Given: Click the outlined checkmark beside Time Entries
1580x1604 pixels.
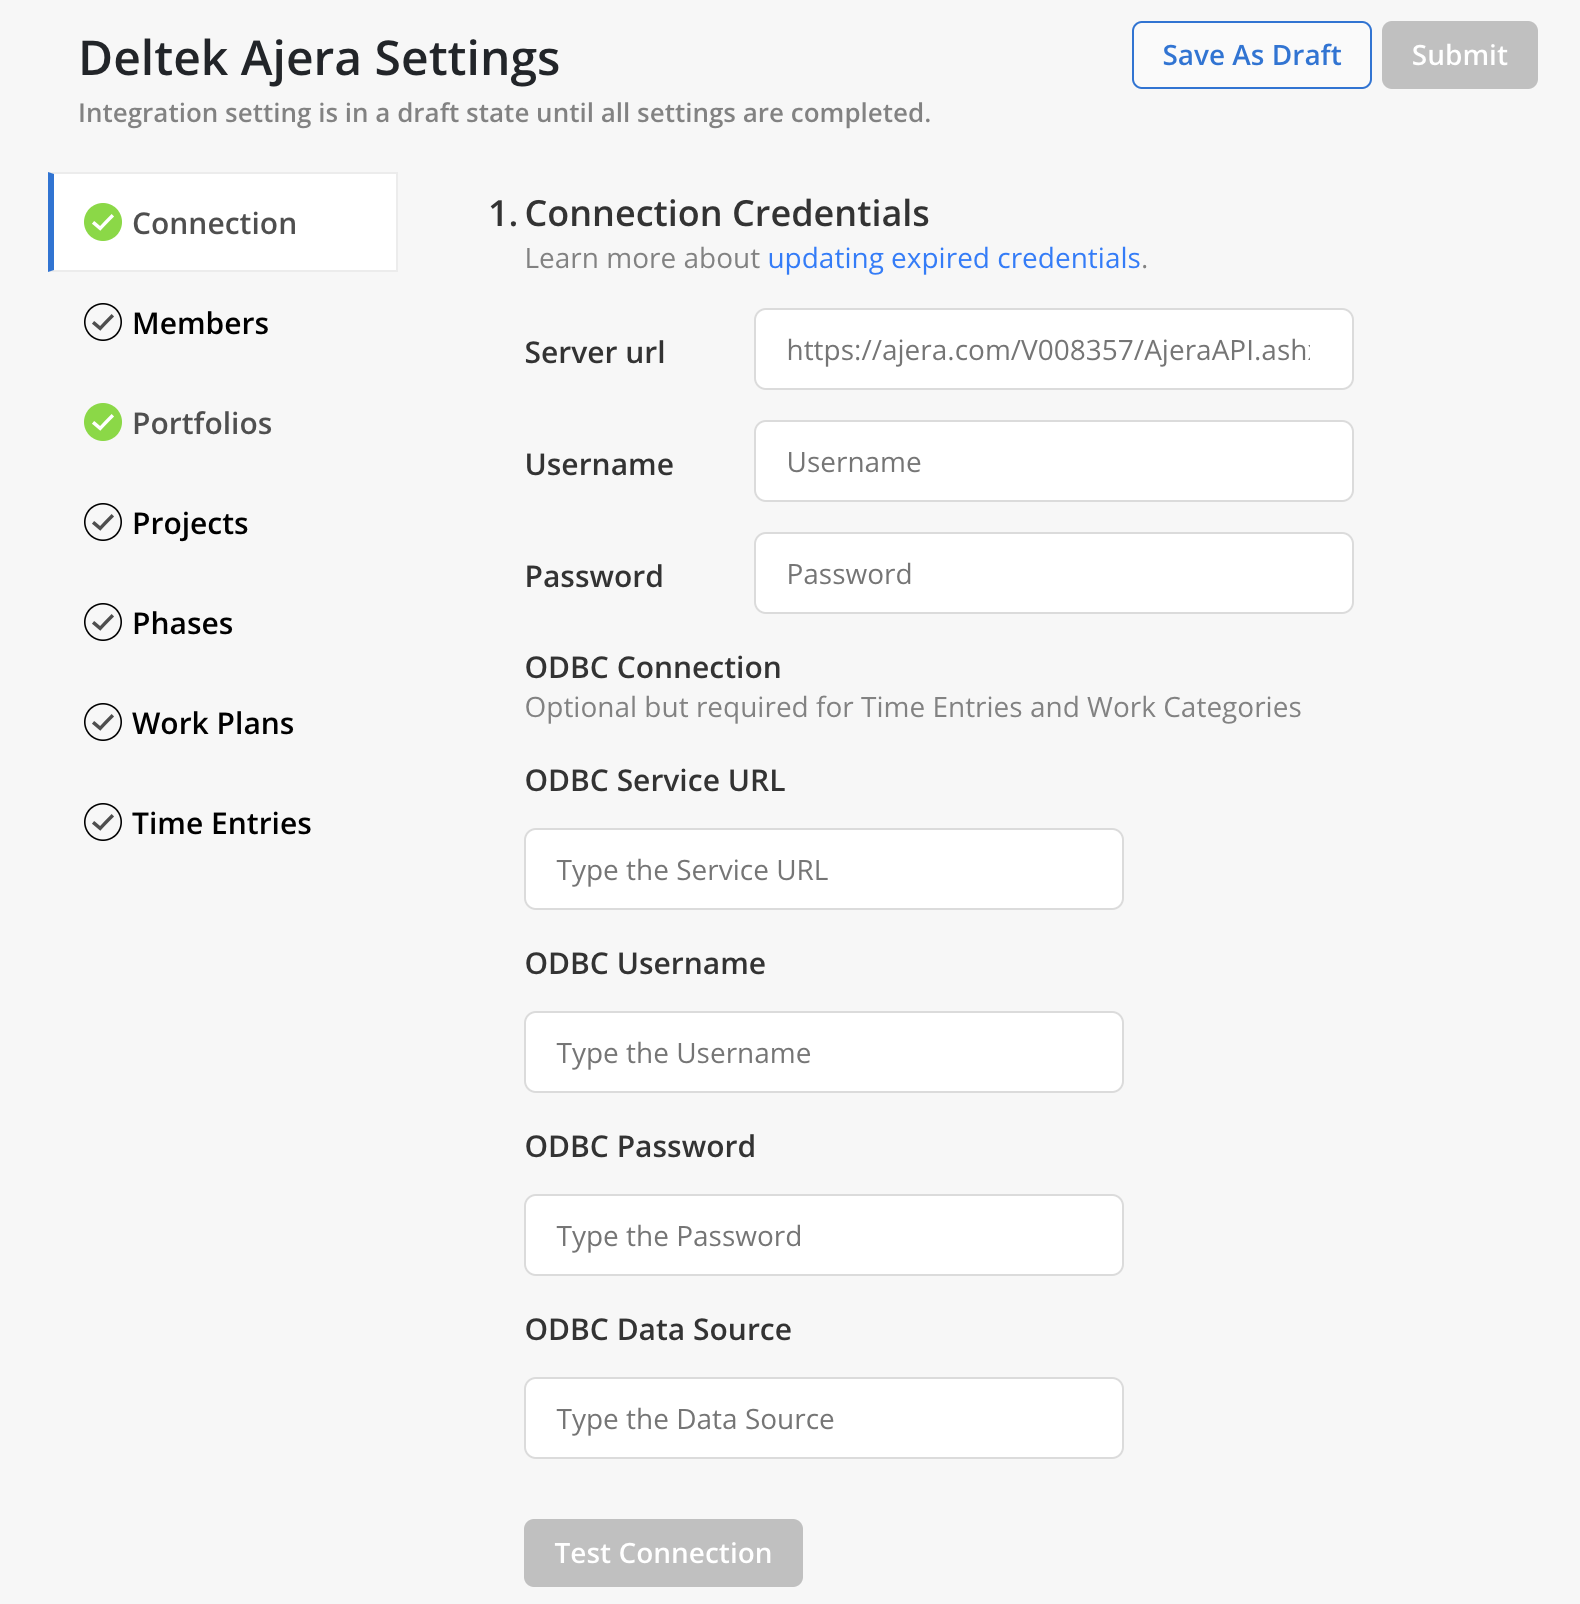Looking at the screenshot, I should (x=102, y=822).
